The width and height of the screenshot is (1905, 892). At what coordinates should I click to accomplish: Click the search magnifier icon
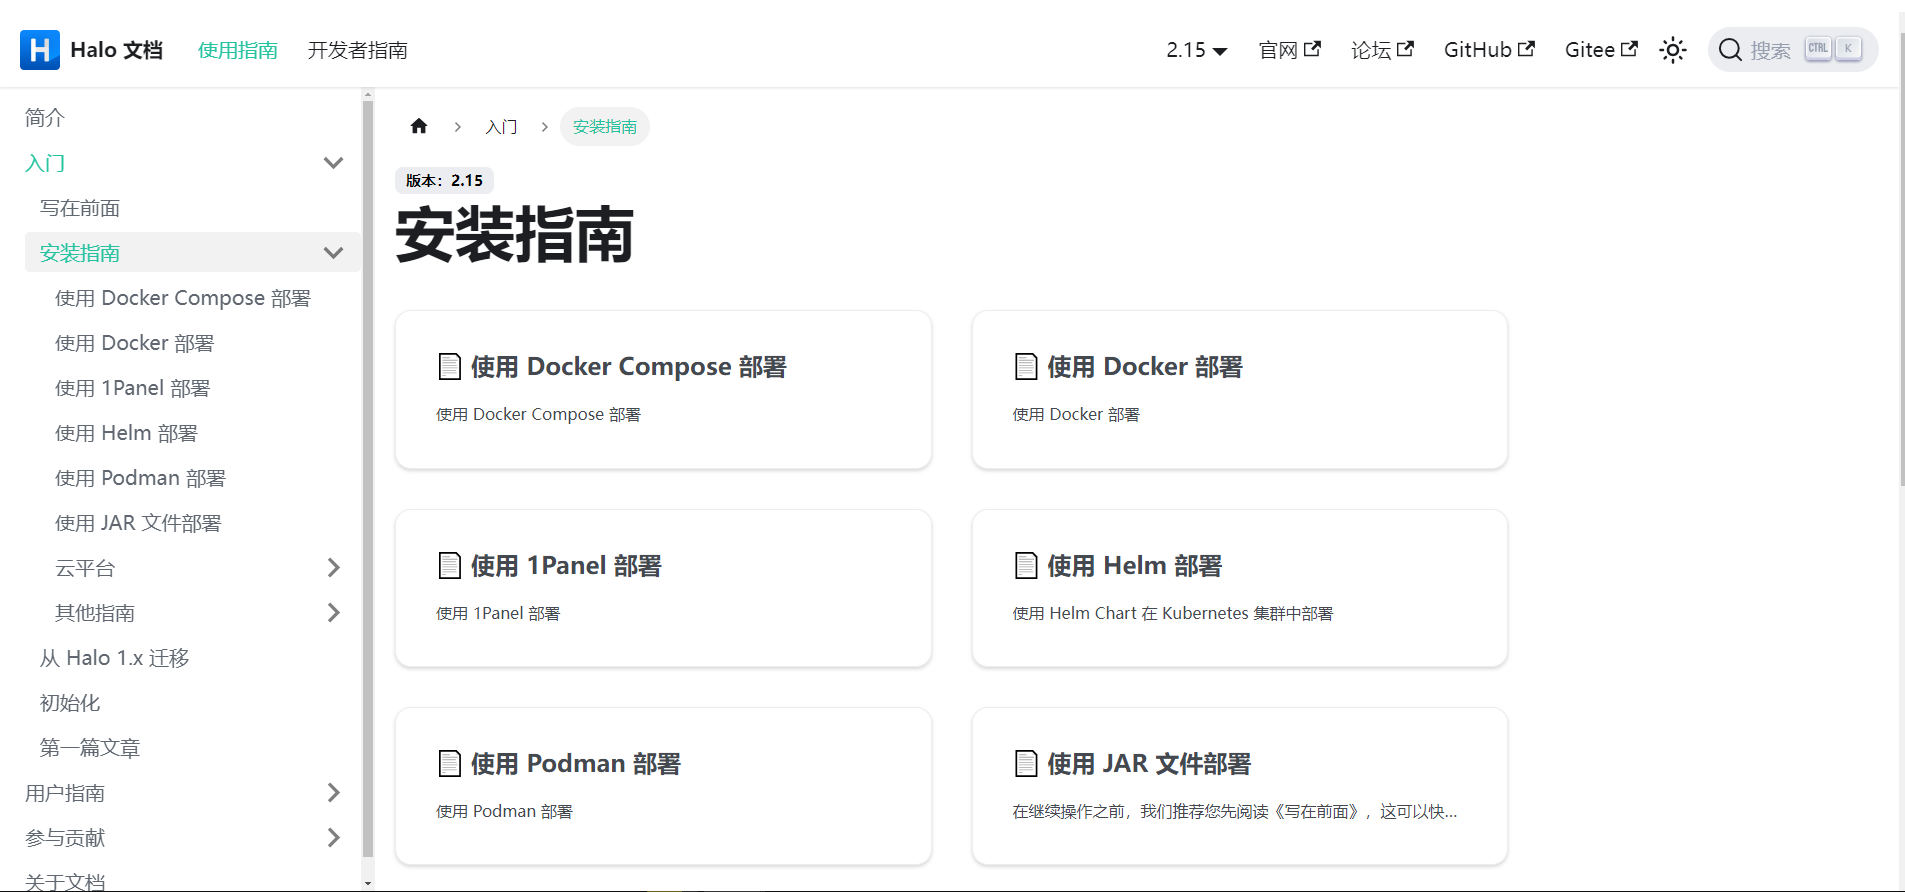1730,50
